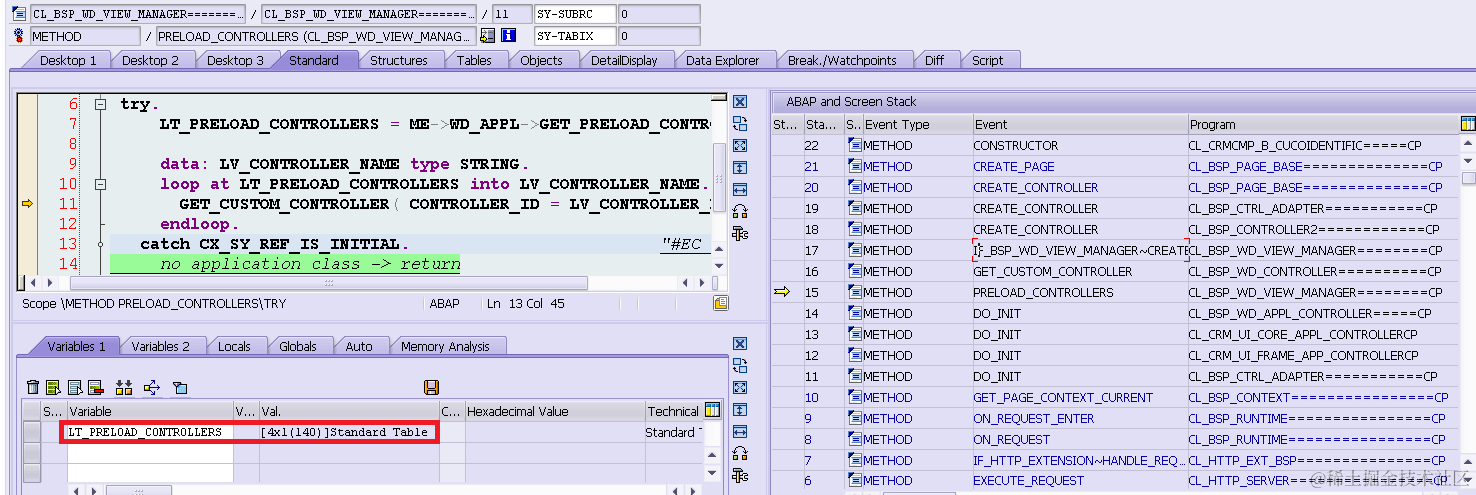Image resolution: width=1476 pixels, height=495 pixels.
Task: Click the LT_PRELOAD_CONTROLLERS variable cell
Action: (x=149, y=432)
